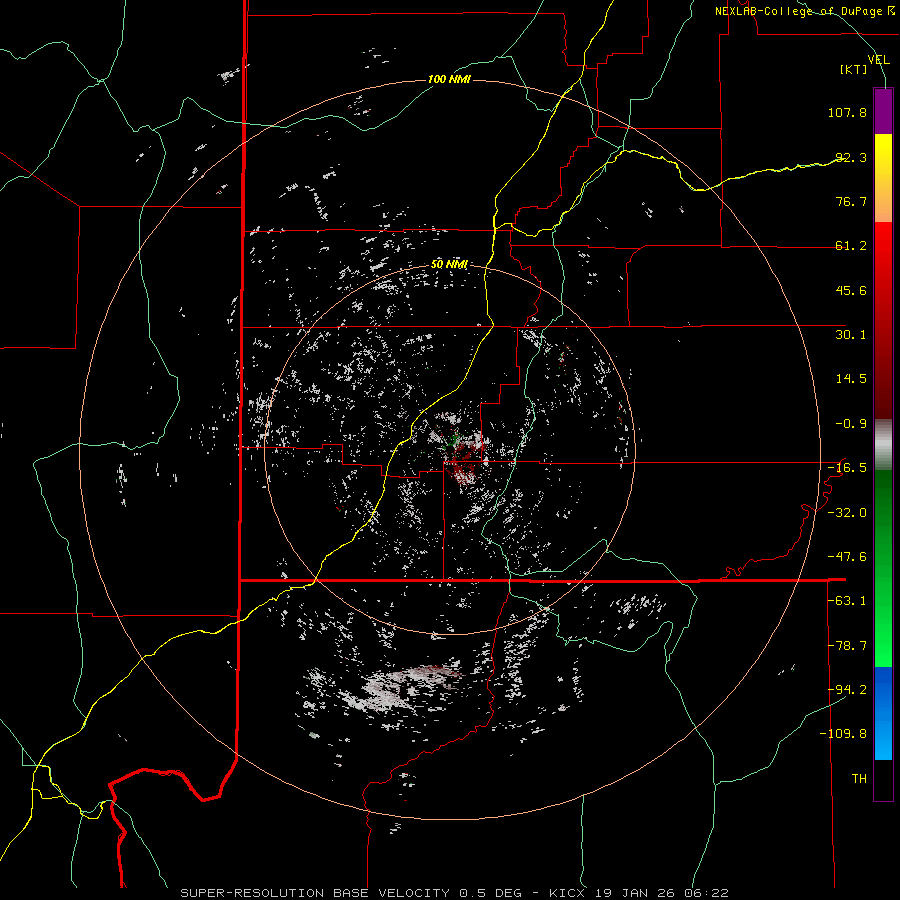This screenshot has height=900, width=900.
Task: Select the -63.1 legend value
Action: (x=847, y=601)
